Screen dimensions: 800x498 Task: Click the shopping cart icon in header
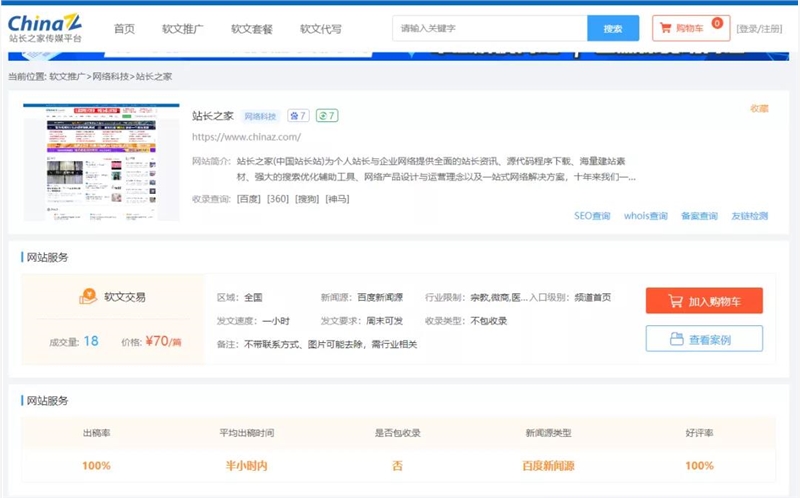(665, 29)
